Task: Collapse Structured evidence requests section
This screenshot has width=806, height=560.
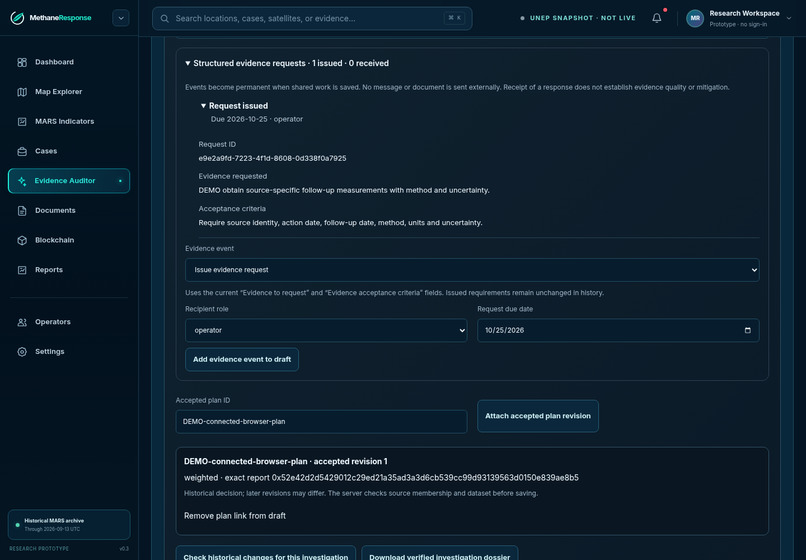Action: click(287, 63)
